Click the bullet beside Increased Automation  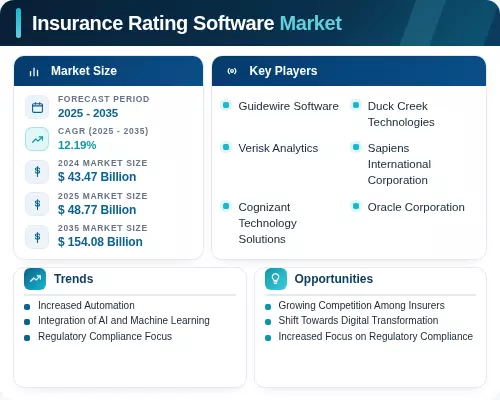click(27, 307)
